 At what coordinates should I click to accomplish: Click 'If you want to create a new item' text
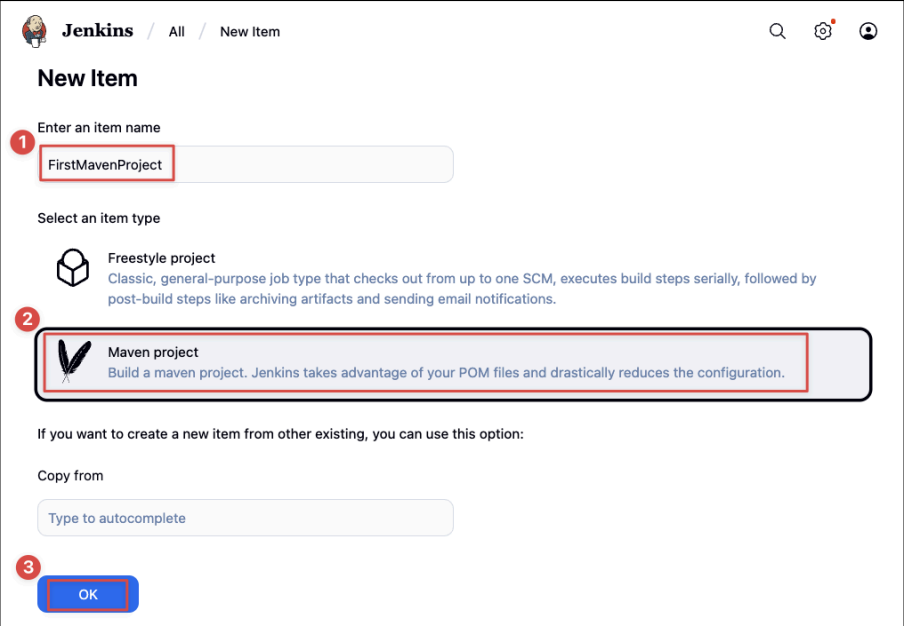tap(281, 433)
